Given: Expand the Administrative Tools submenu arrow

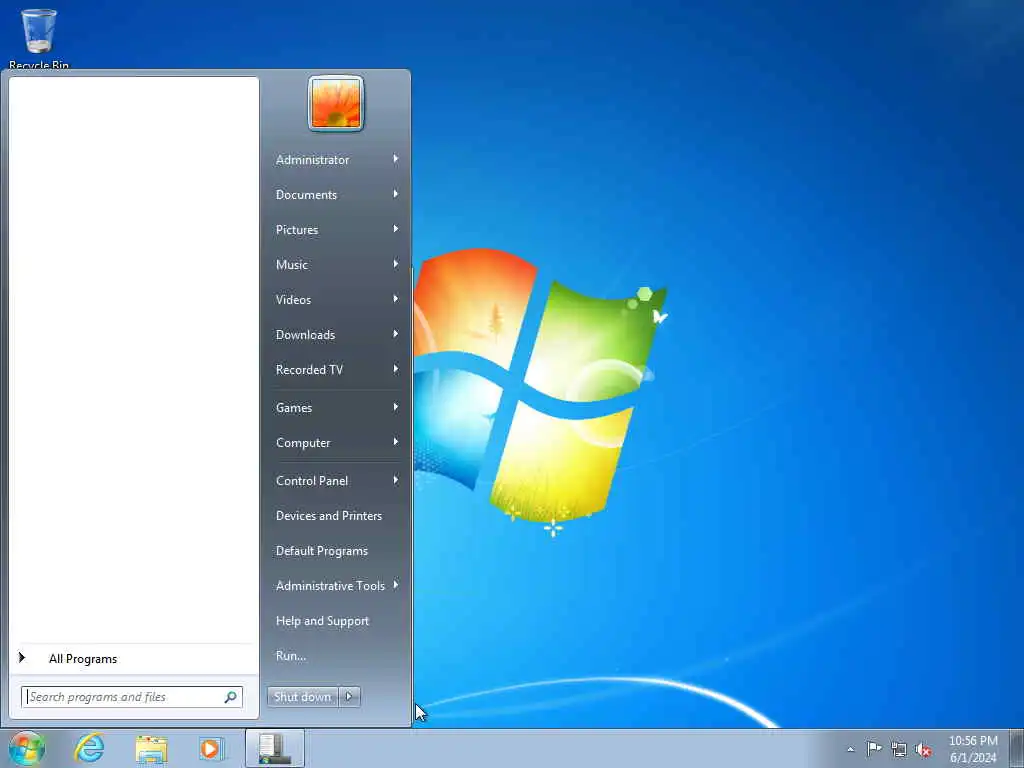Looking at the screenshot, I should pyautogui.click(x=396, y=584).
